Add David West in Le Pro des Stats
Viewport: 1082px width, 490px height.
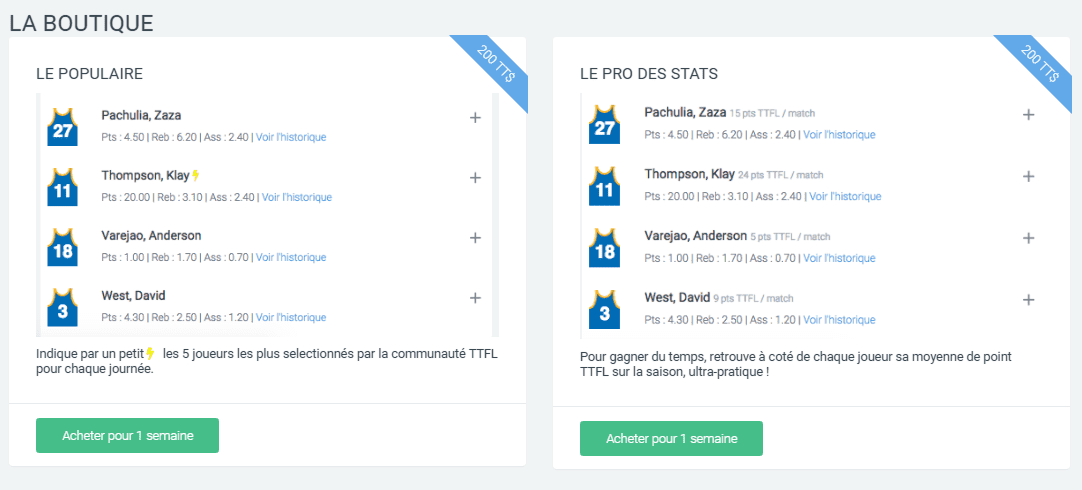(x=1028, y=300)
